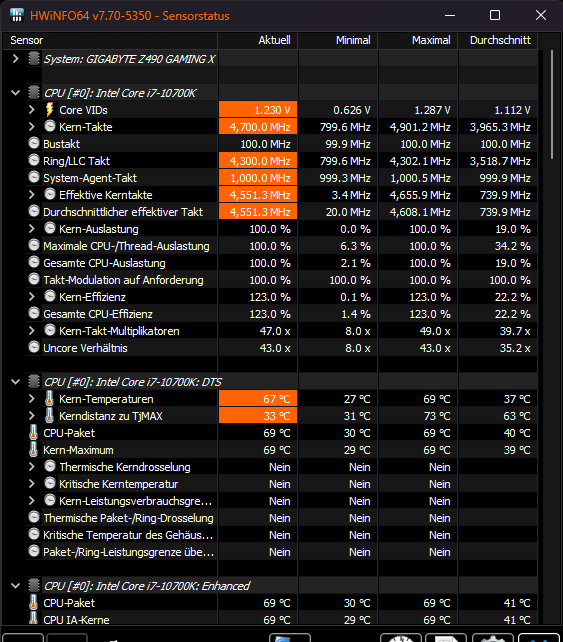
Task: Click the Durchschnitt column header
Action: point(498,40)
